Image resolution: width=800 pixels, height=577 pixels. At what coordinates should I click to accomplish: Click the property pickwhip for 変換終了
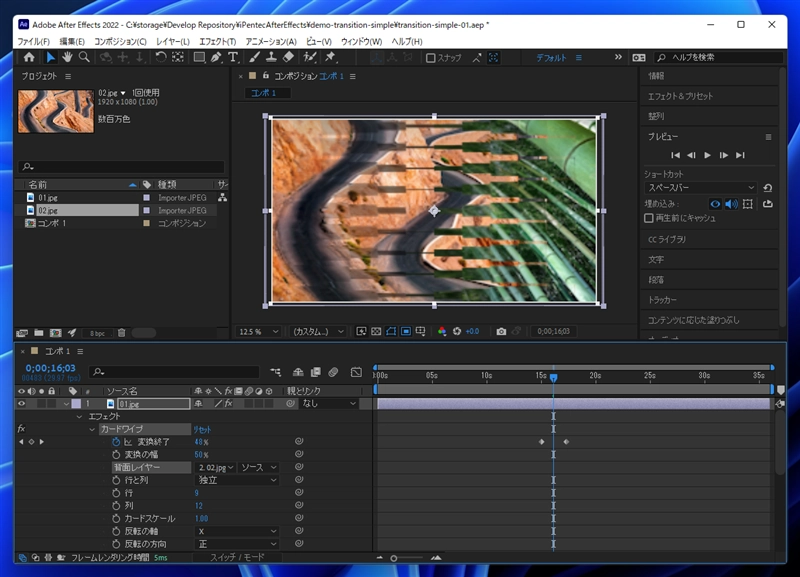[x=299, y=441]
